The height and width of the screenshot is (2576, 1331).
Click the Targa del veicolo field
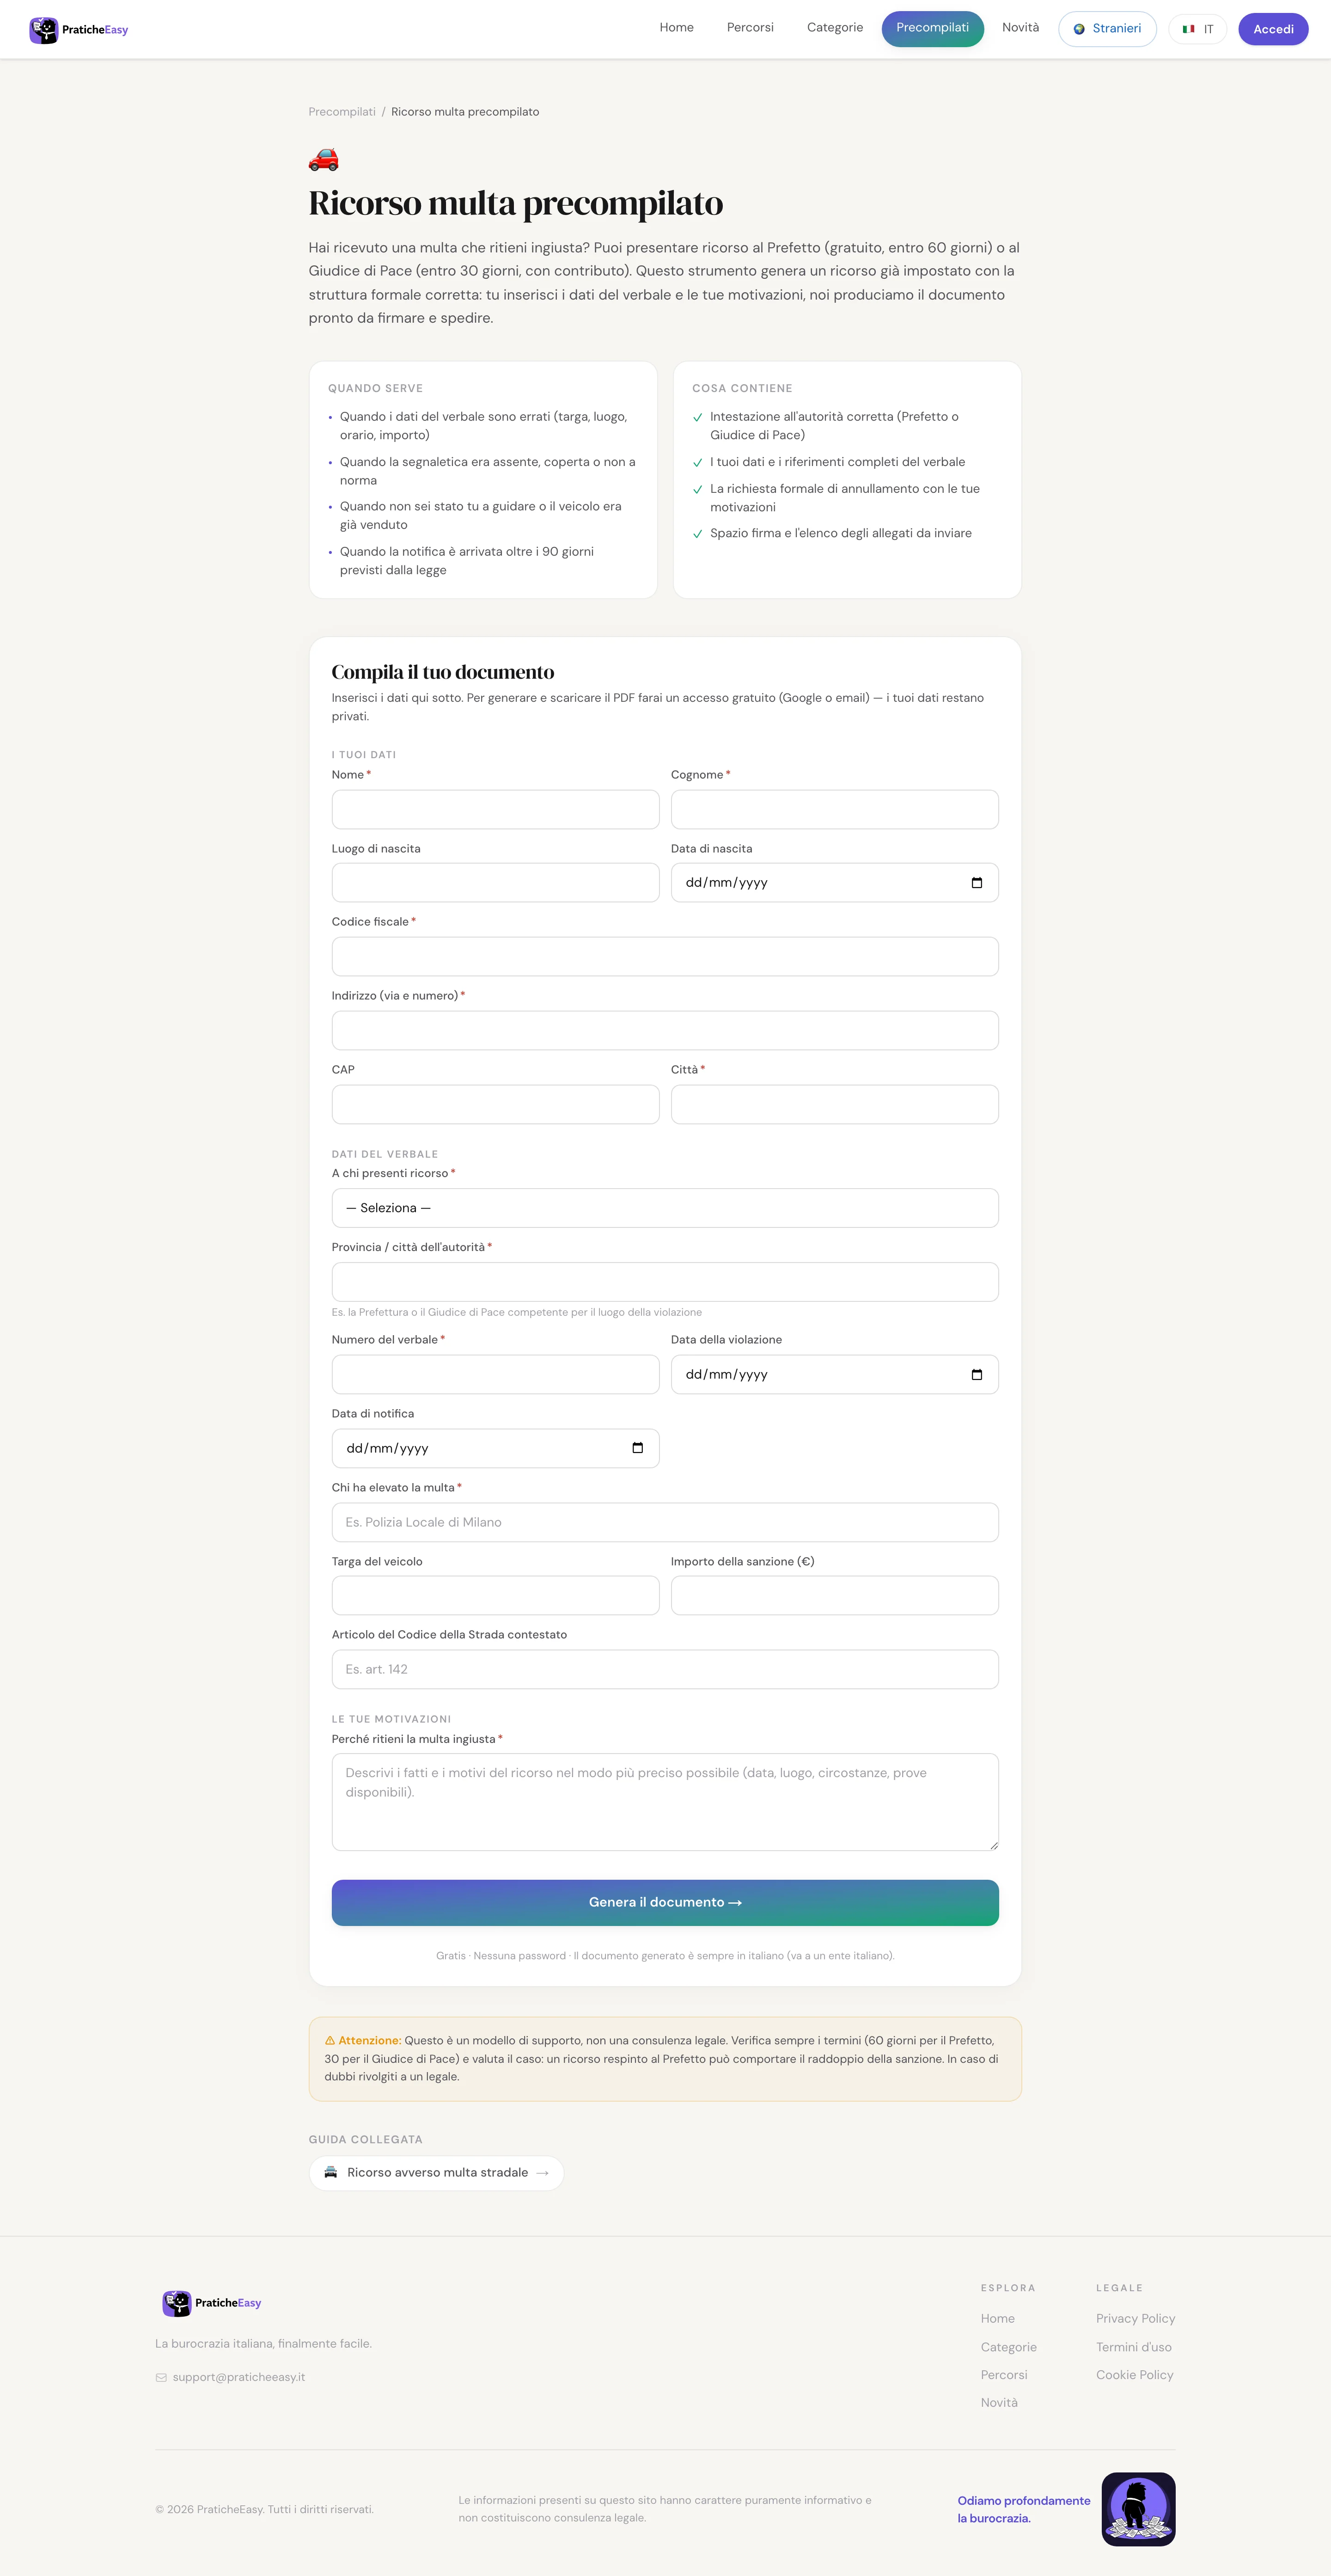(x=495, y=1596)
